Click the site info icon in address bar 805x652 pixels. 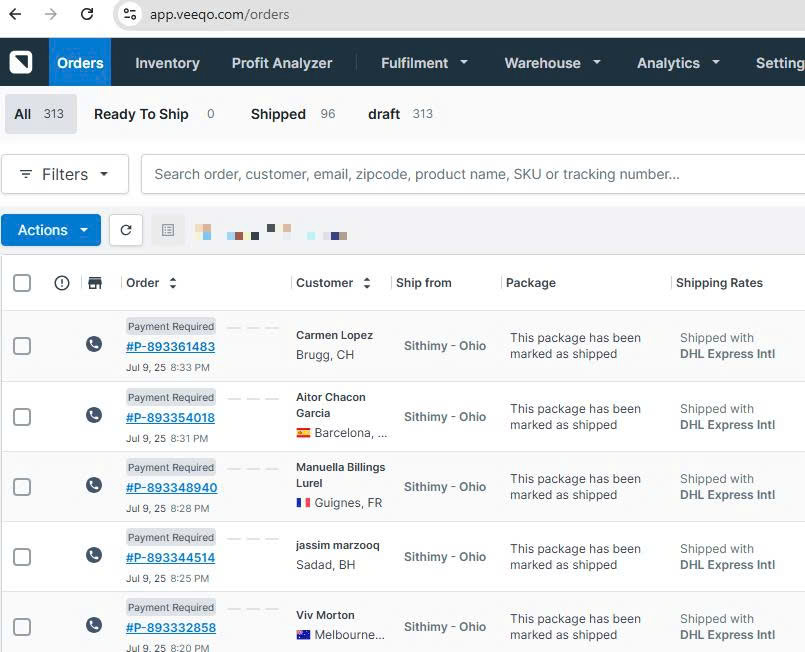[128, 14]
